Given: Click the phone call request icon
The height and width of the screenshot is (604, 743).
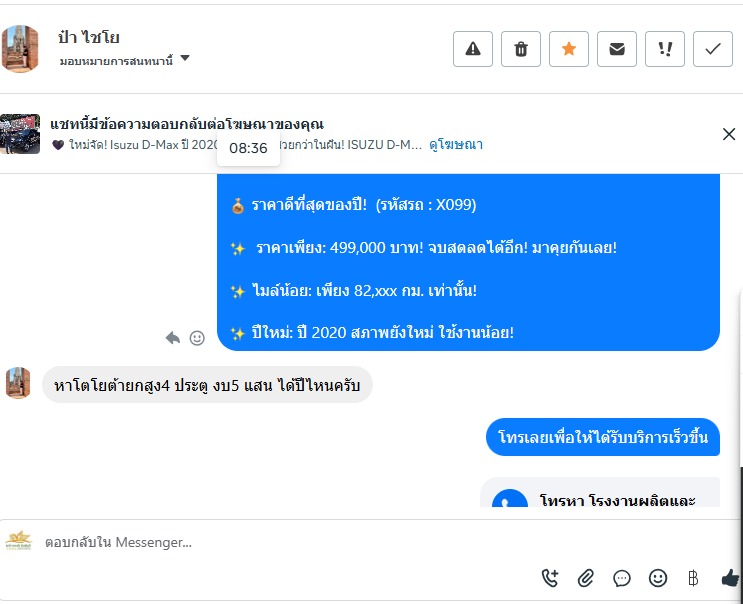Looking at the screenshot, I should [549, 577].
